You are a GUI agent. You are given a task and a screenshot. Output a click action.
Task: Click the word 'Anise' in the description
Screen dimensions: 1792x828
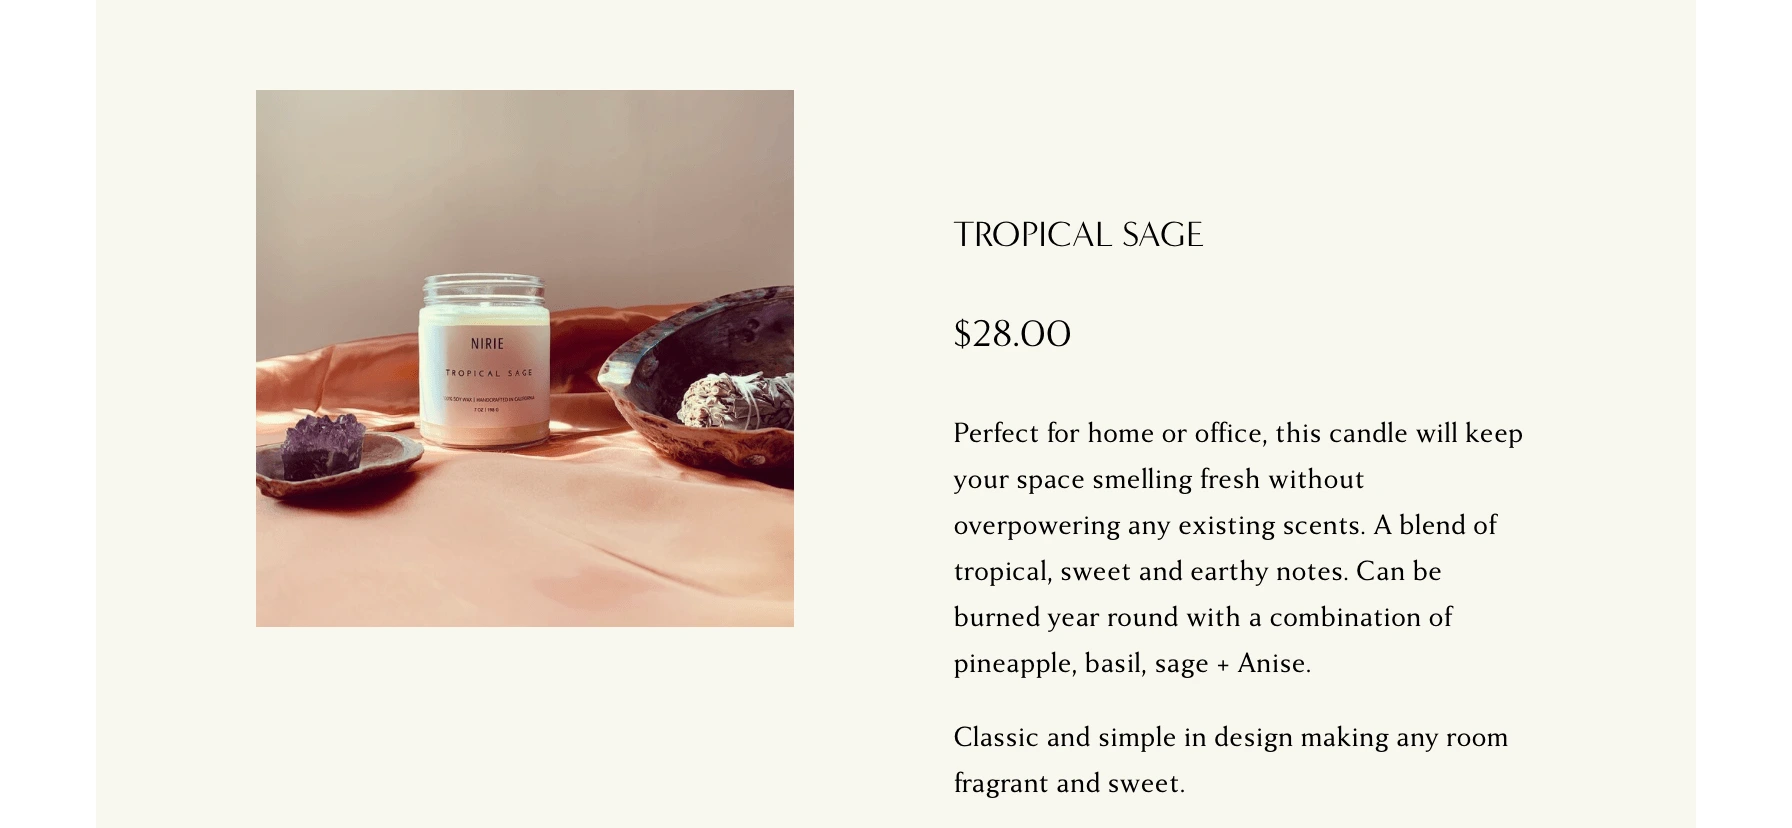(1273, 663)
